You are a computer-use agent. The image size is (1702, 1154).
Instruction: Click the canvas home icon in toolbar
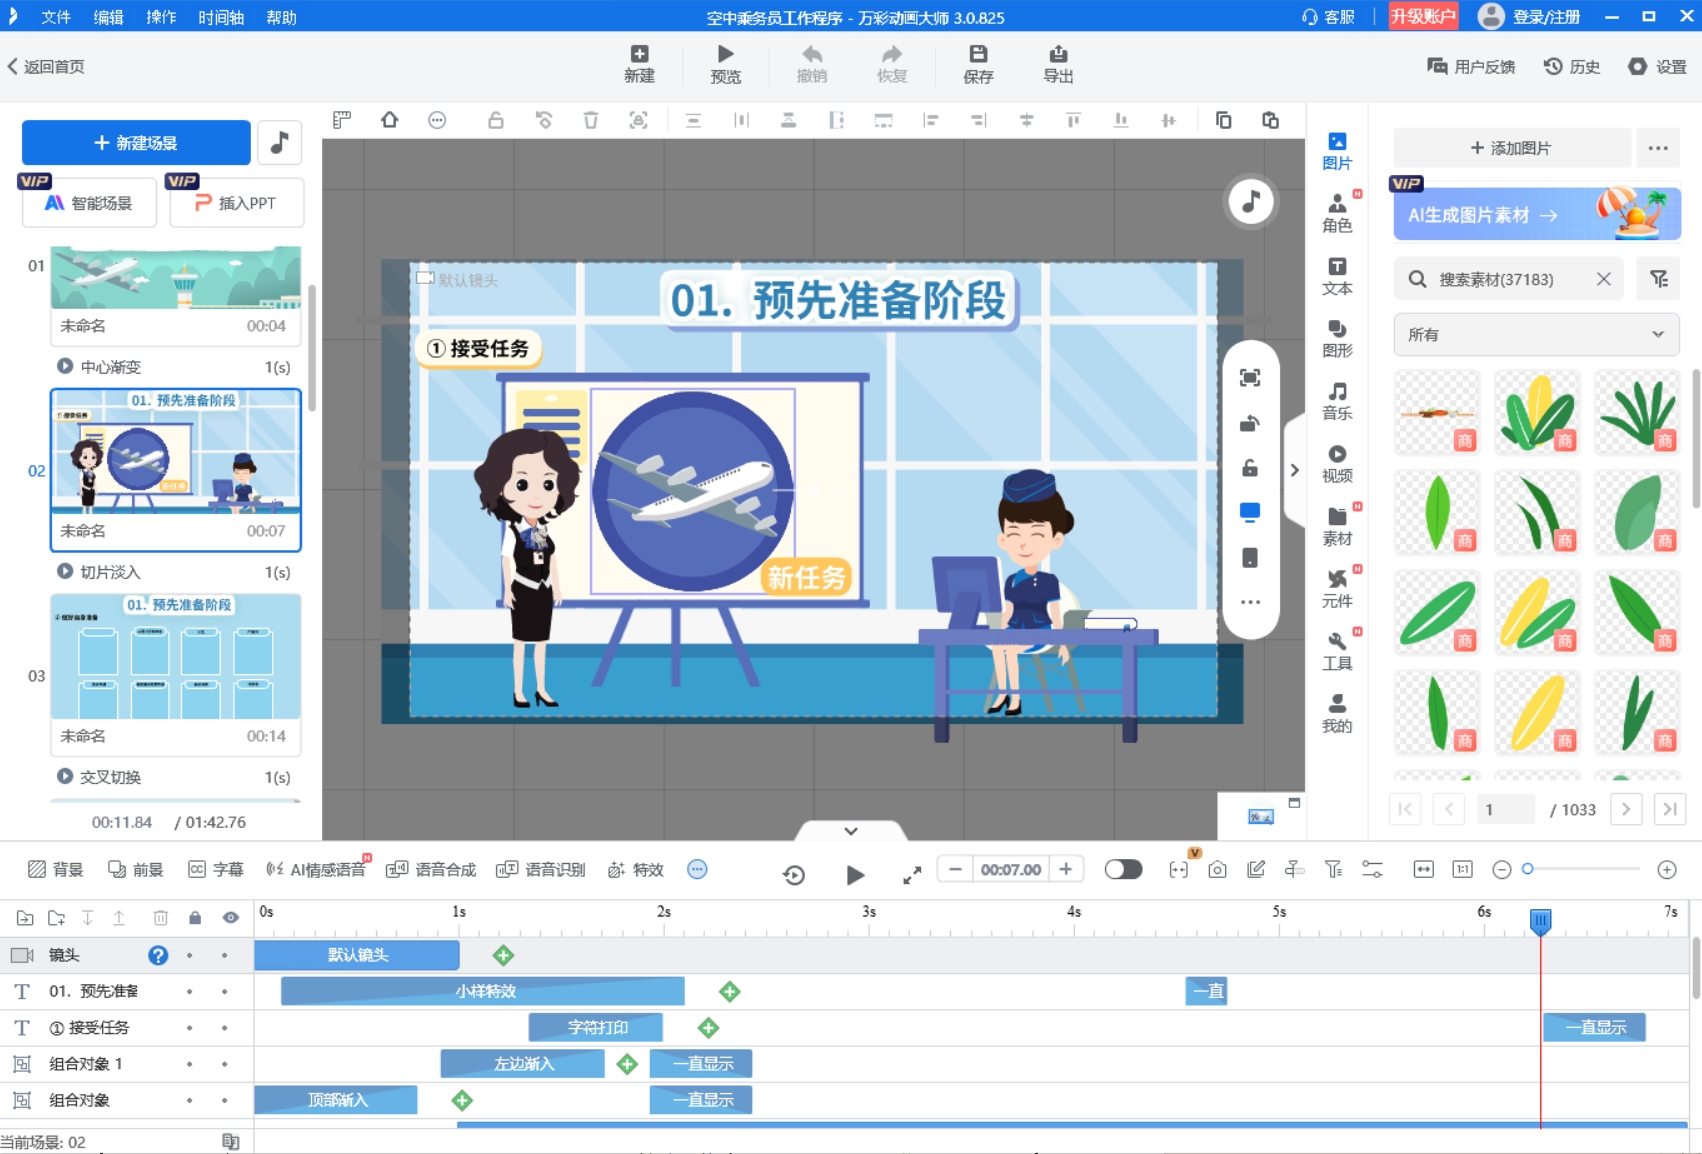[390, 120]
